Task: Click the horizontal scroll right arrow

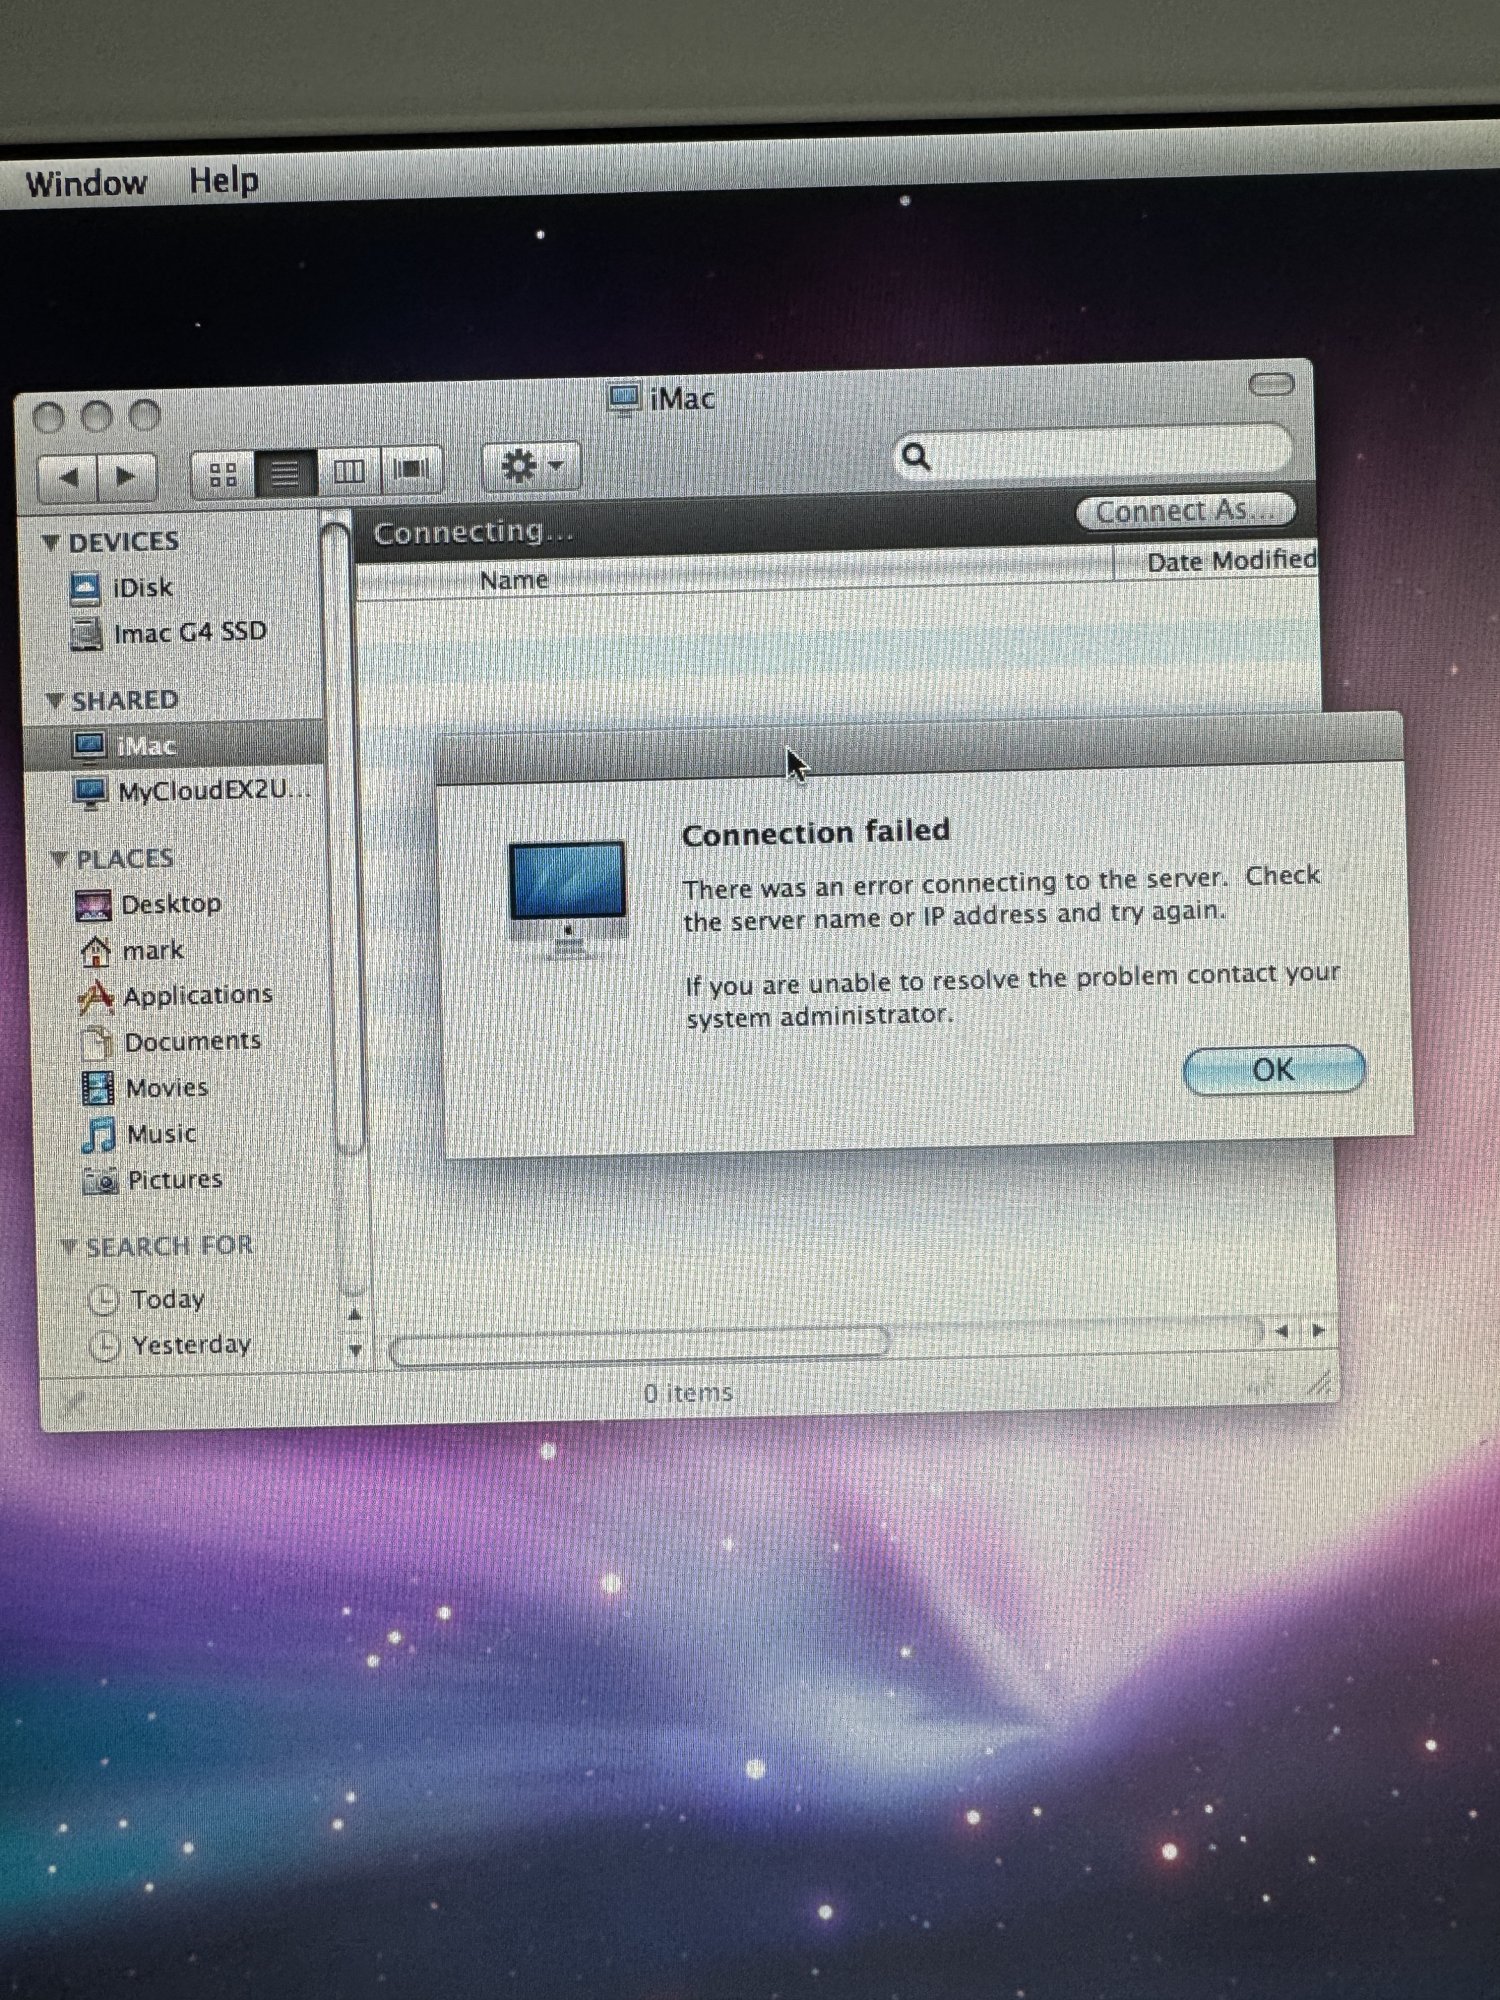Action: pos(1319,1330)
